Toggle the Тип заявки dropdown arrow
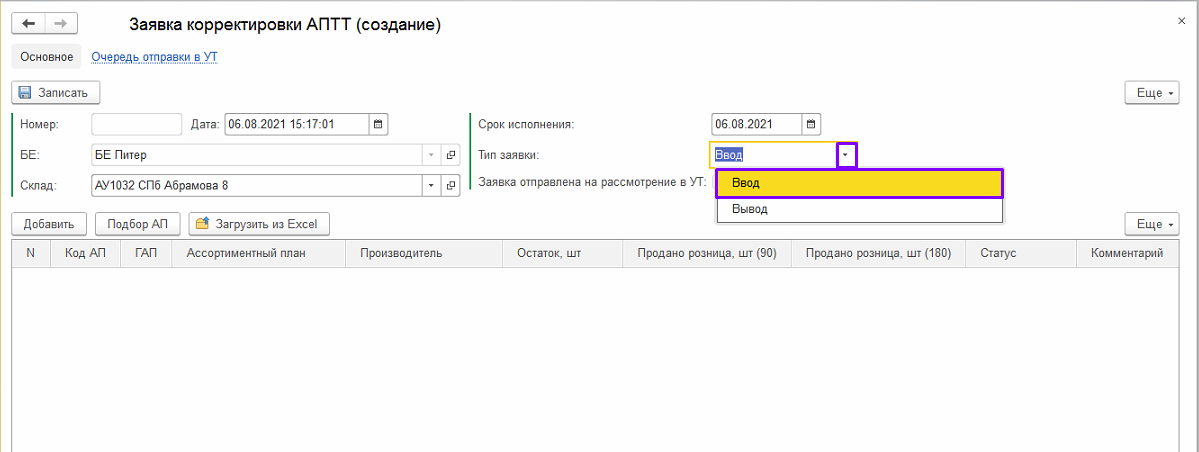1199x452 pixels. [x=846, y=155]
